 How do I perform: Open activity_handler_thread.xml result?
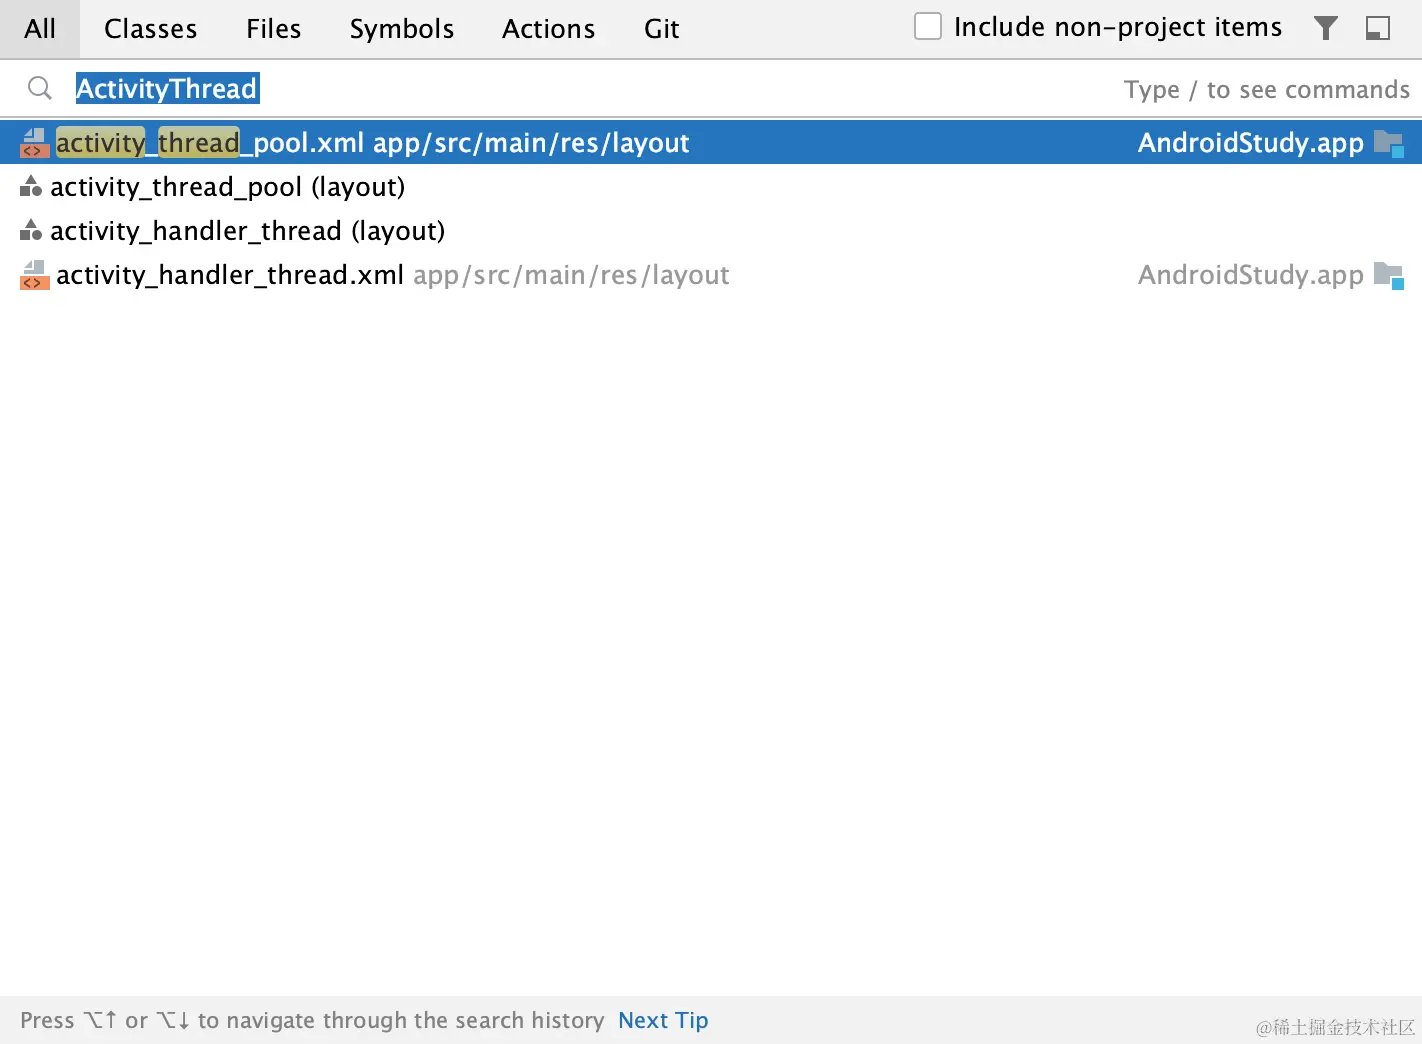[x=711, y=275]
